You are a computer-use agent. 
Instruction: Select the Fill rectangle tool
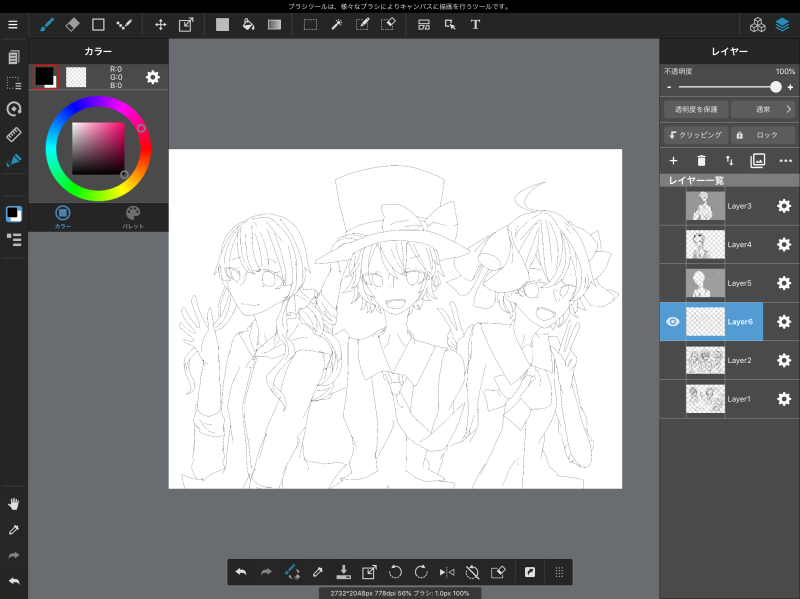pyautogui.click(x=222, y=24)
